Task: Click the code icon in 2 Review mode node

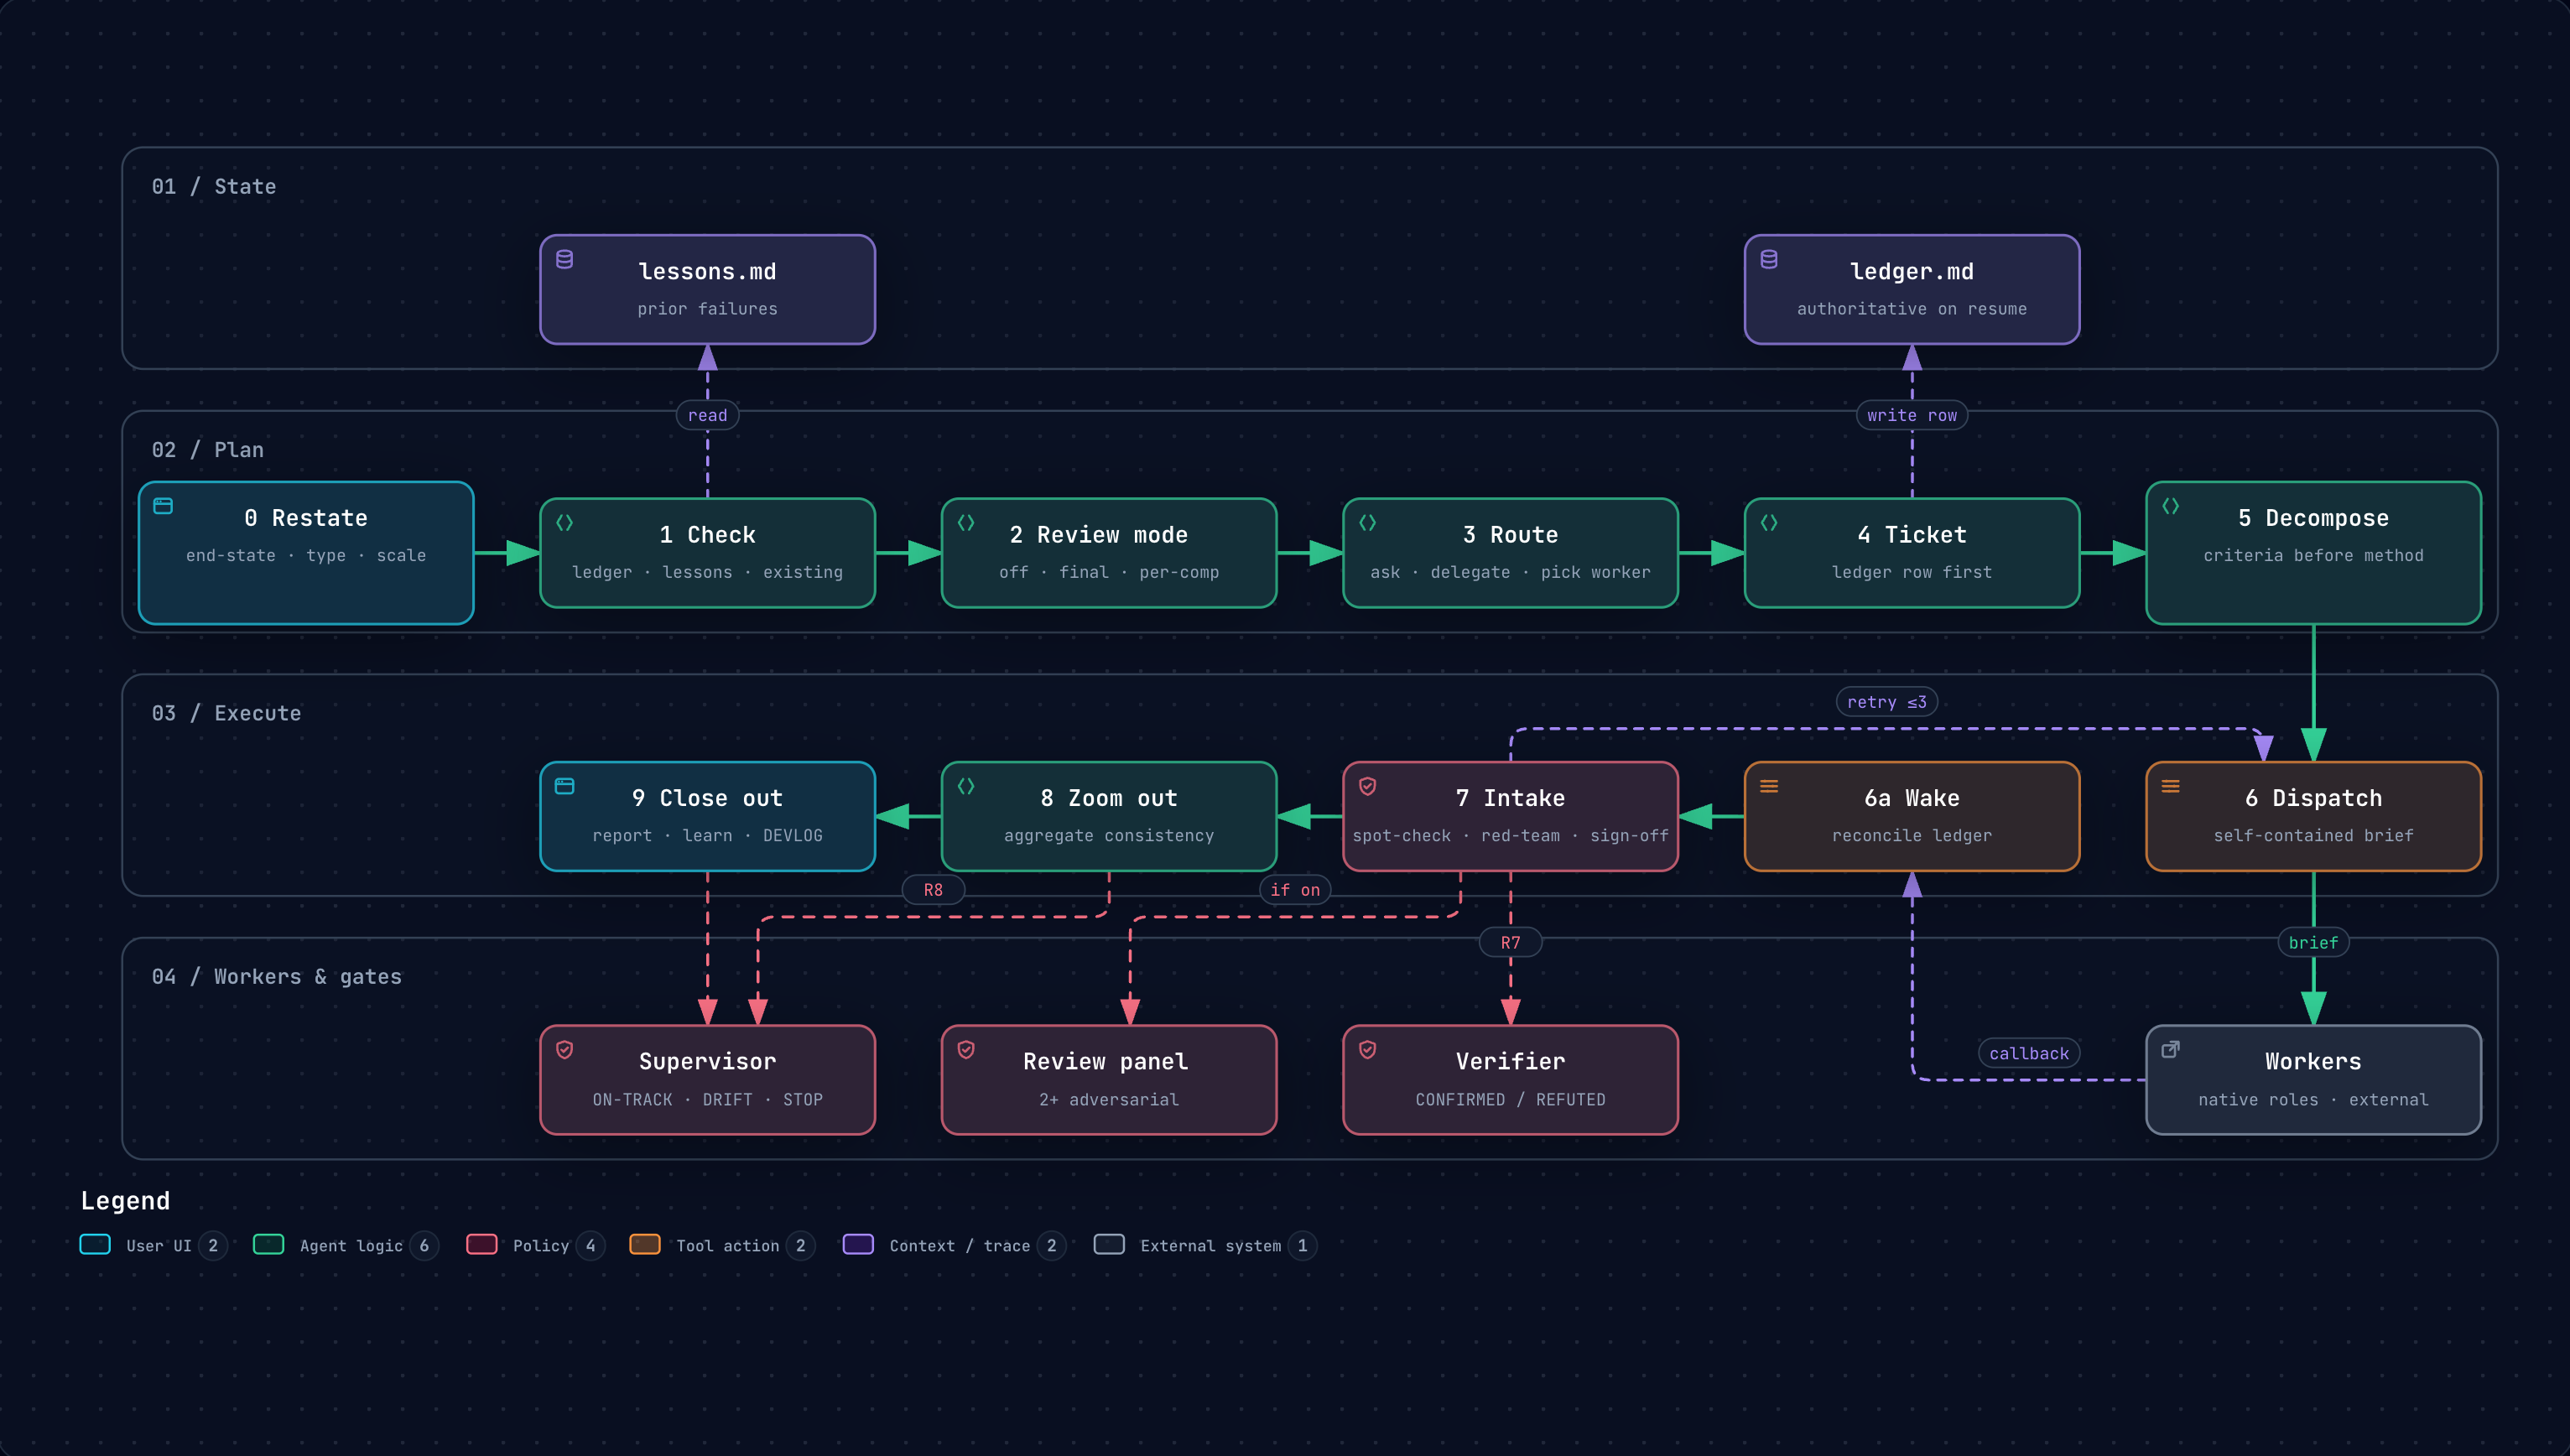Action: click(966, 522)
